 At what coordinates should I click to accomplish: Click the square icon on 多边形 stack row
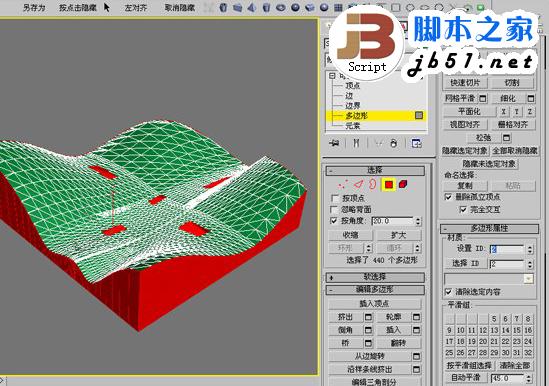(419, 115)
